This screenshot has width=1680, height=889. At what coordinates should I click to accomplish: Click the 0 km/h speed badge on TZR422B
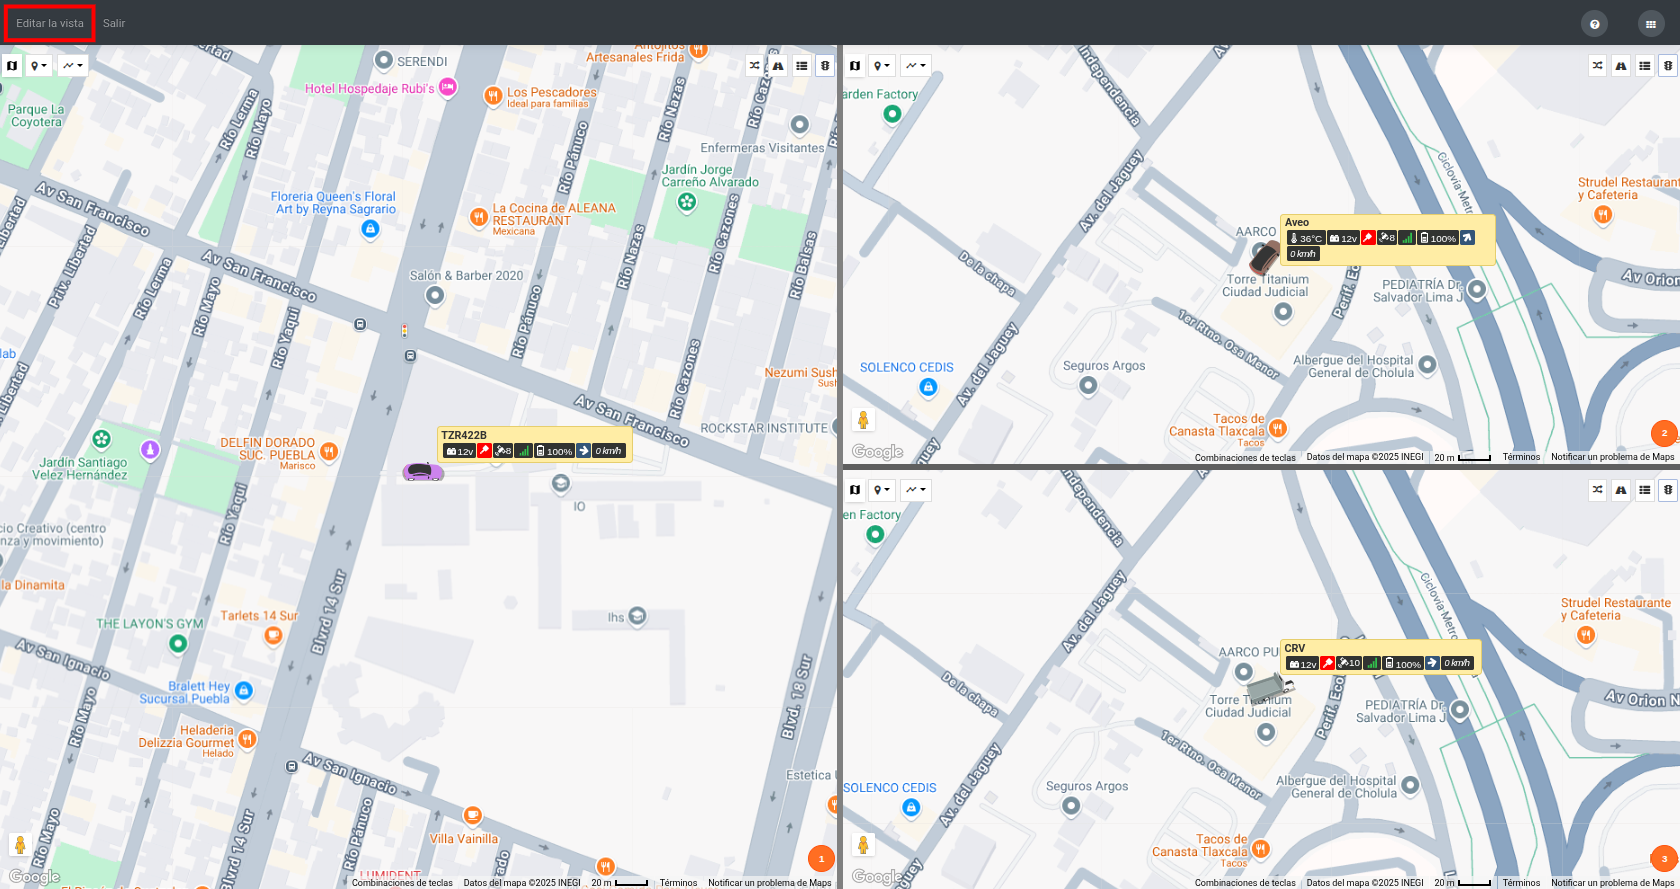tap(609, 451)
